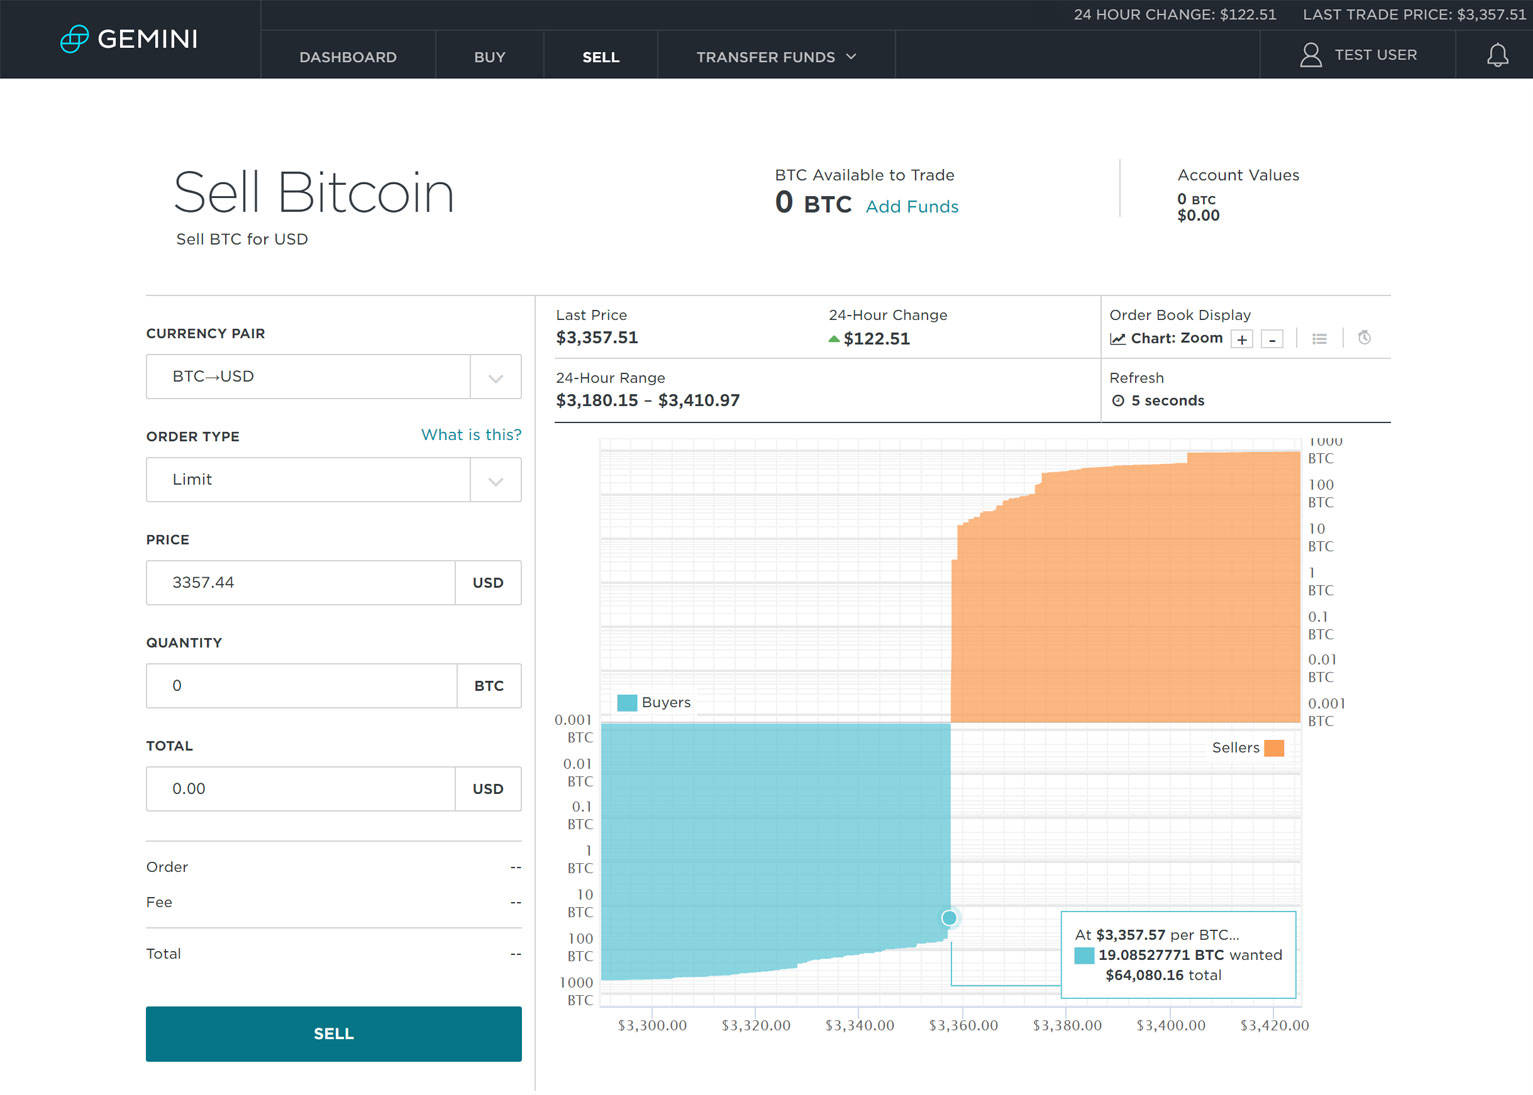Zoom in the order book chart
Image resolution: width=1533 pixels, height=1095 pixels.
tap(1242, 339)
